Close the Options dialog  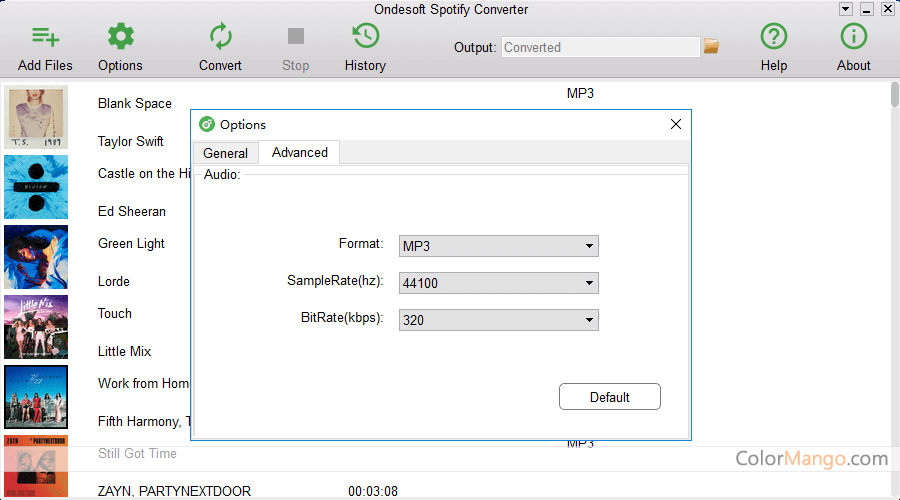(676, 124)
